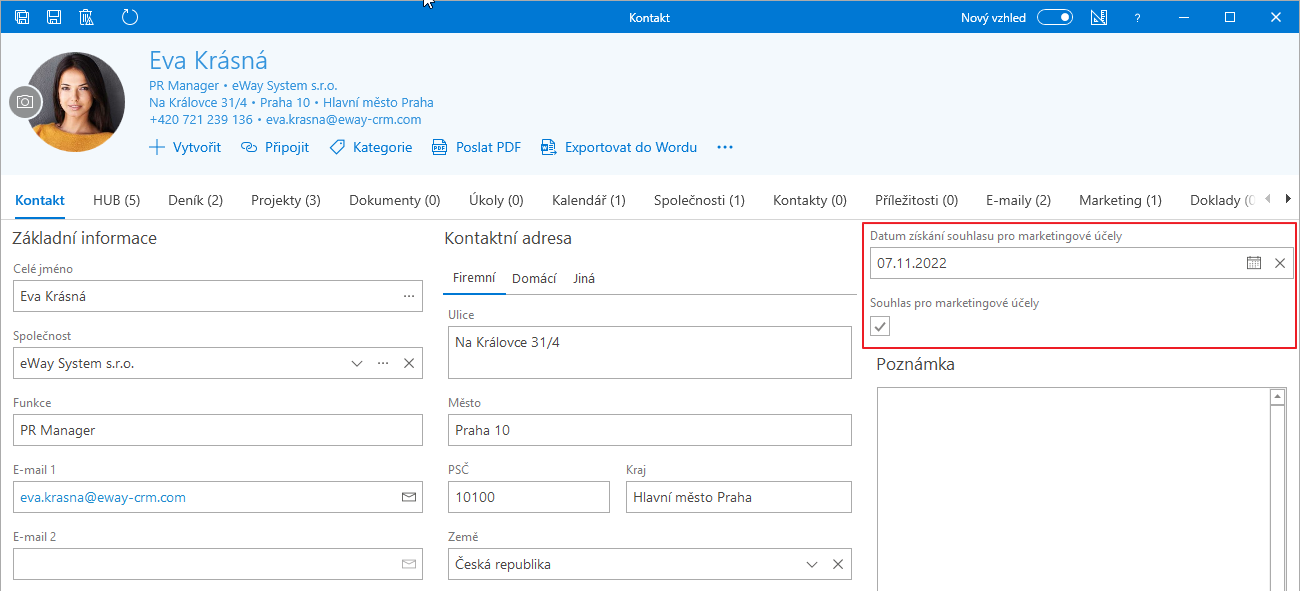Click the Delete trash icon

coord(86,17)
